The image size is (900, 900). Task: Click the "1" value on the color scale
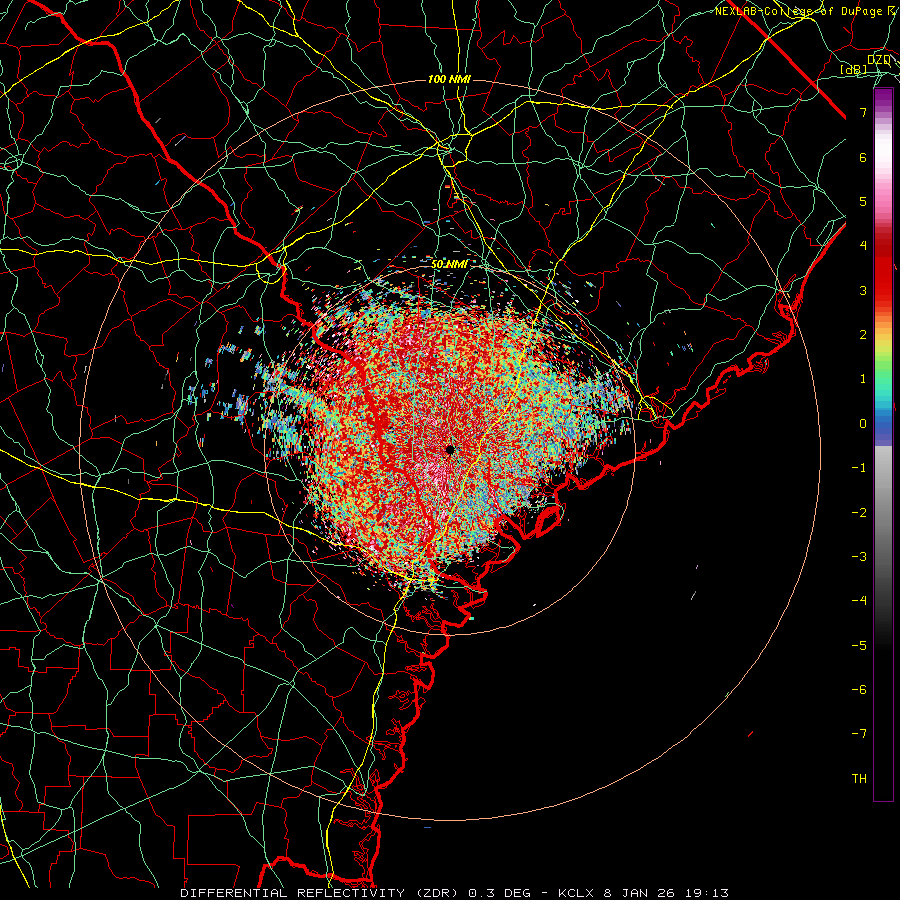[x=863, y=379]
